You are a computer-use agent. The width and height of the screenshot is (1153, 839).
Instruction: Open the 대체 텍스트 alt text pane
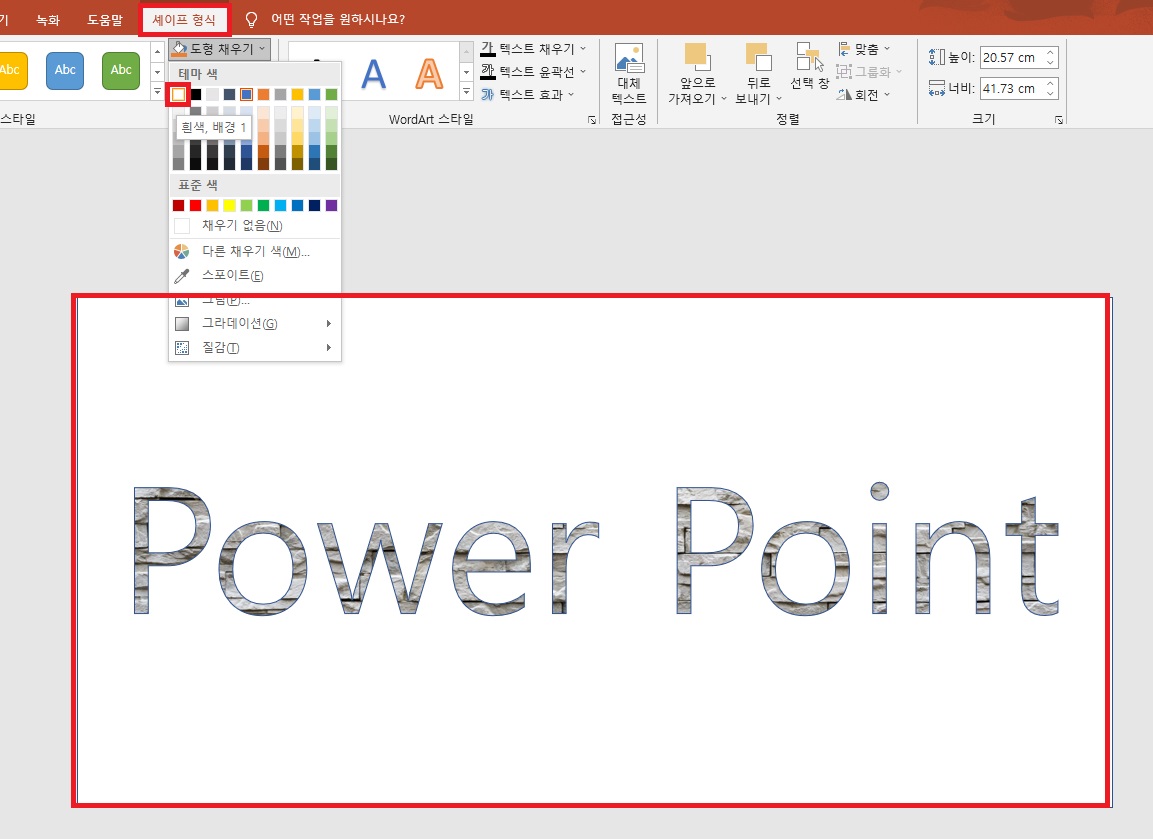pyautogui.click(x=629, y=74)
